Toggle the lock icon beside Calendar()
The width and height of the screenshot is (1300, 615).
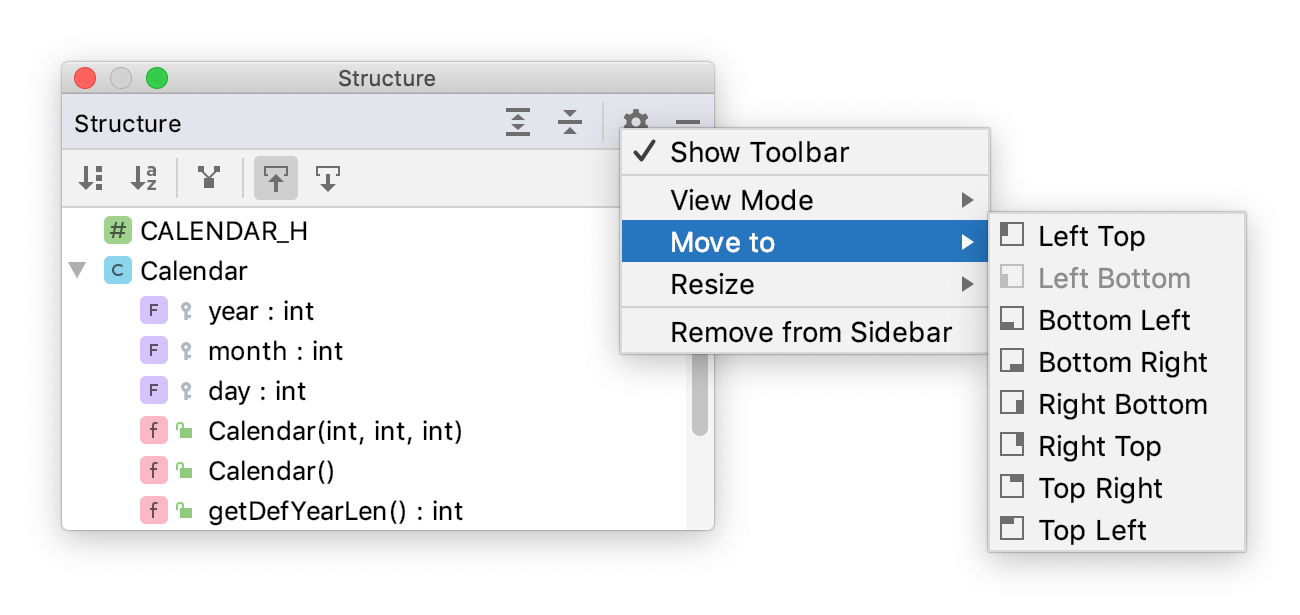183,470
